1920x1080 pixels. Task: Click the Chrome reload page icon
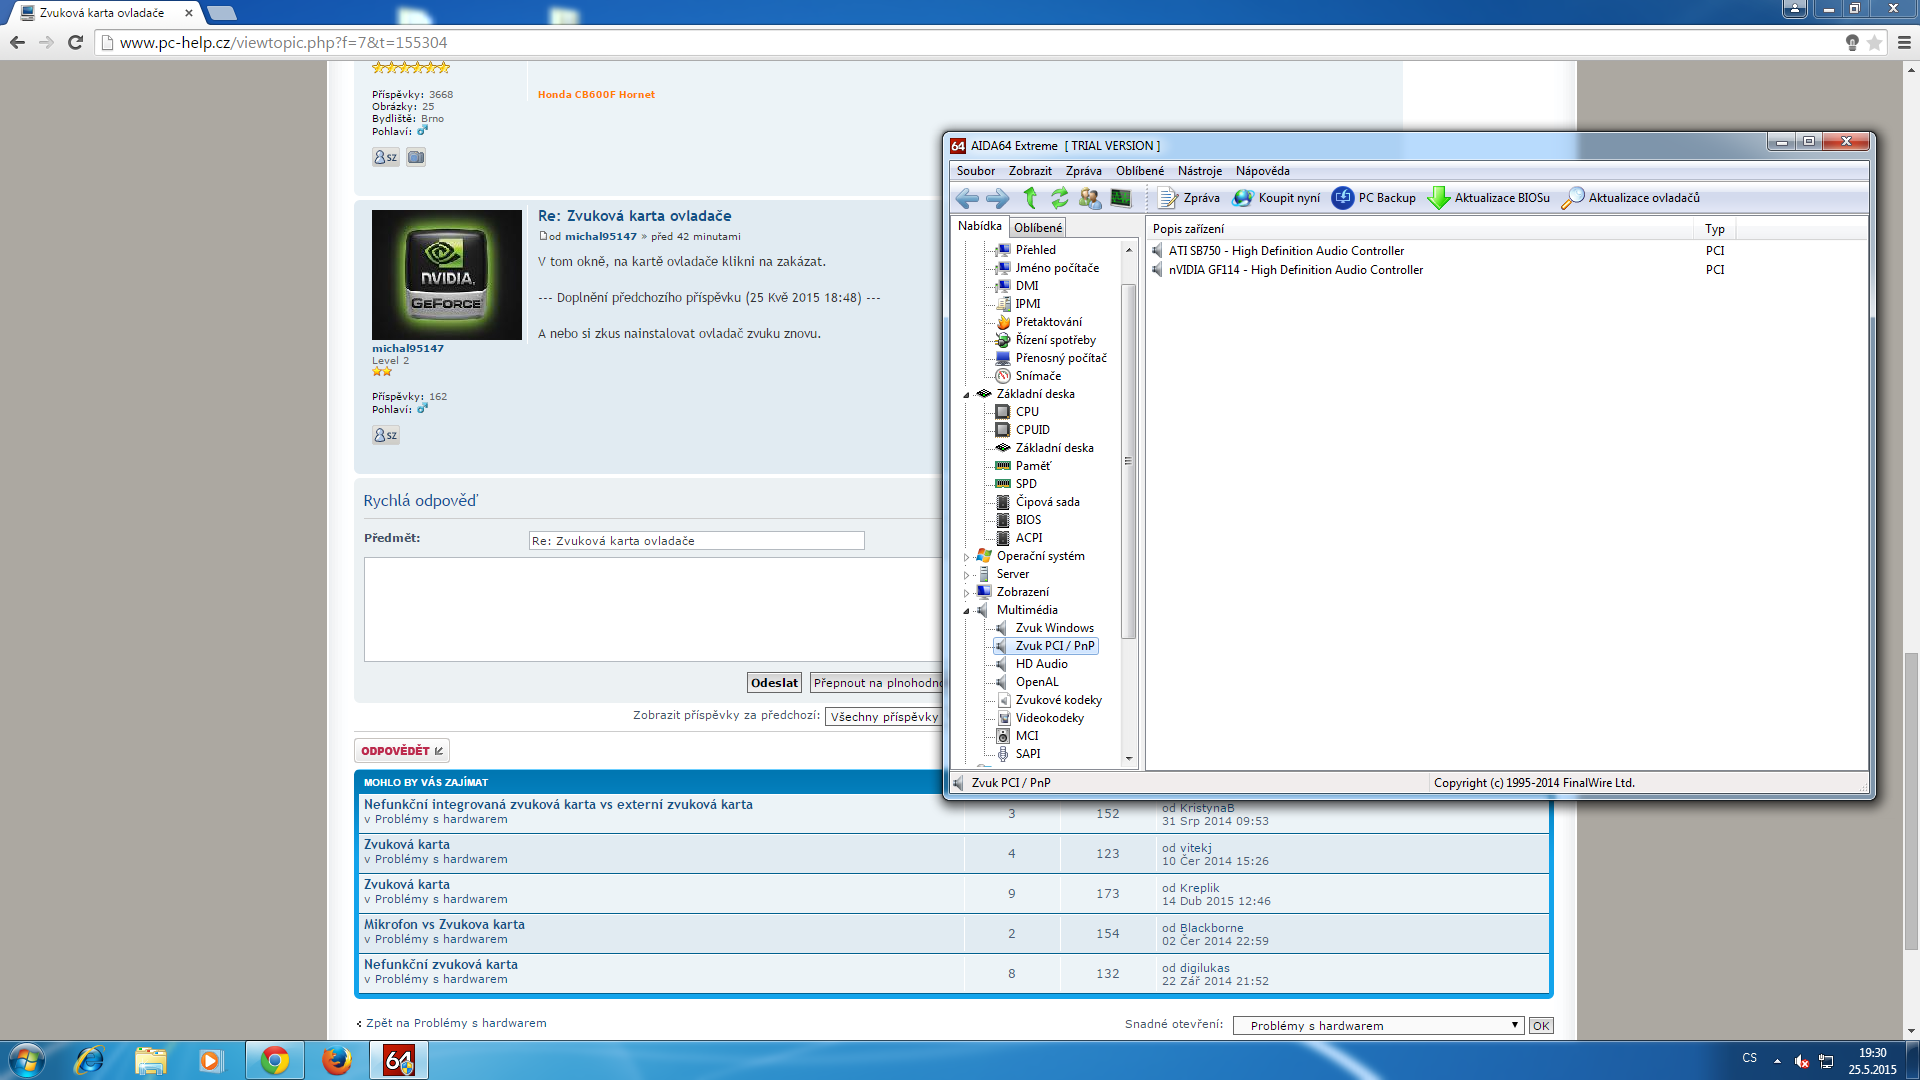click(x=75, y=42)
